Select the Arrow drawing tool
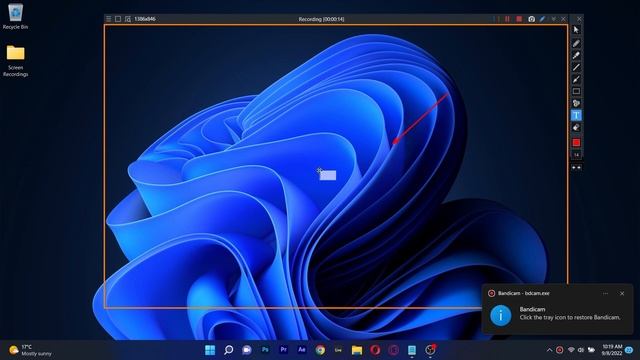 point(576,79)
